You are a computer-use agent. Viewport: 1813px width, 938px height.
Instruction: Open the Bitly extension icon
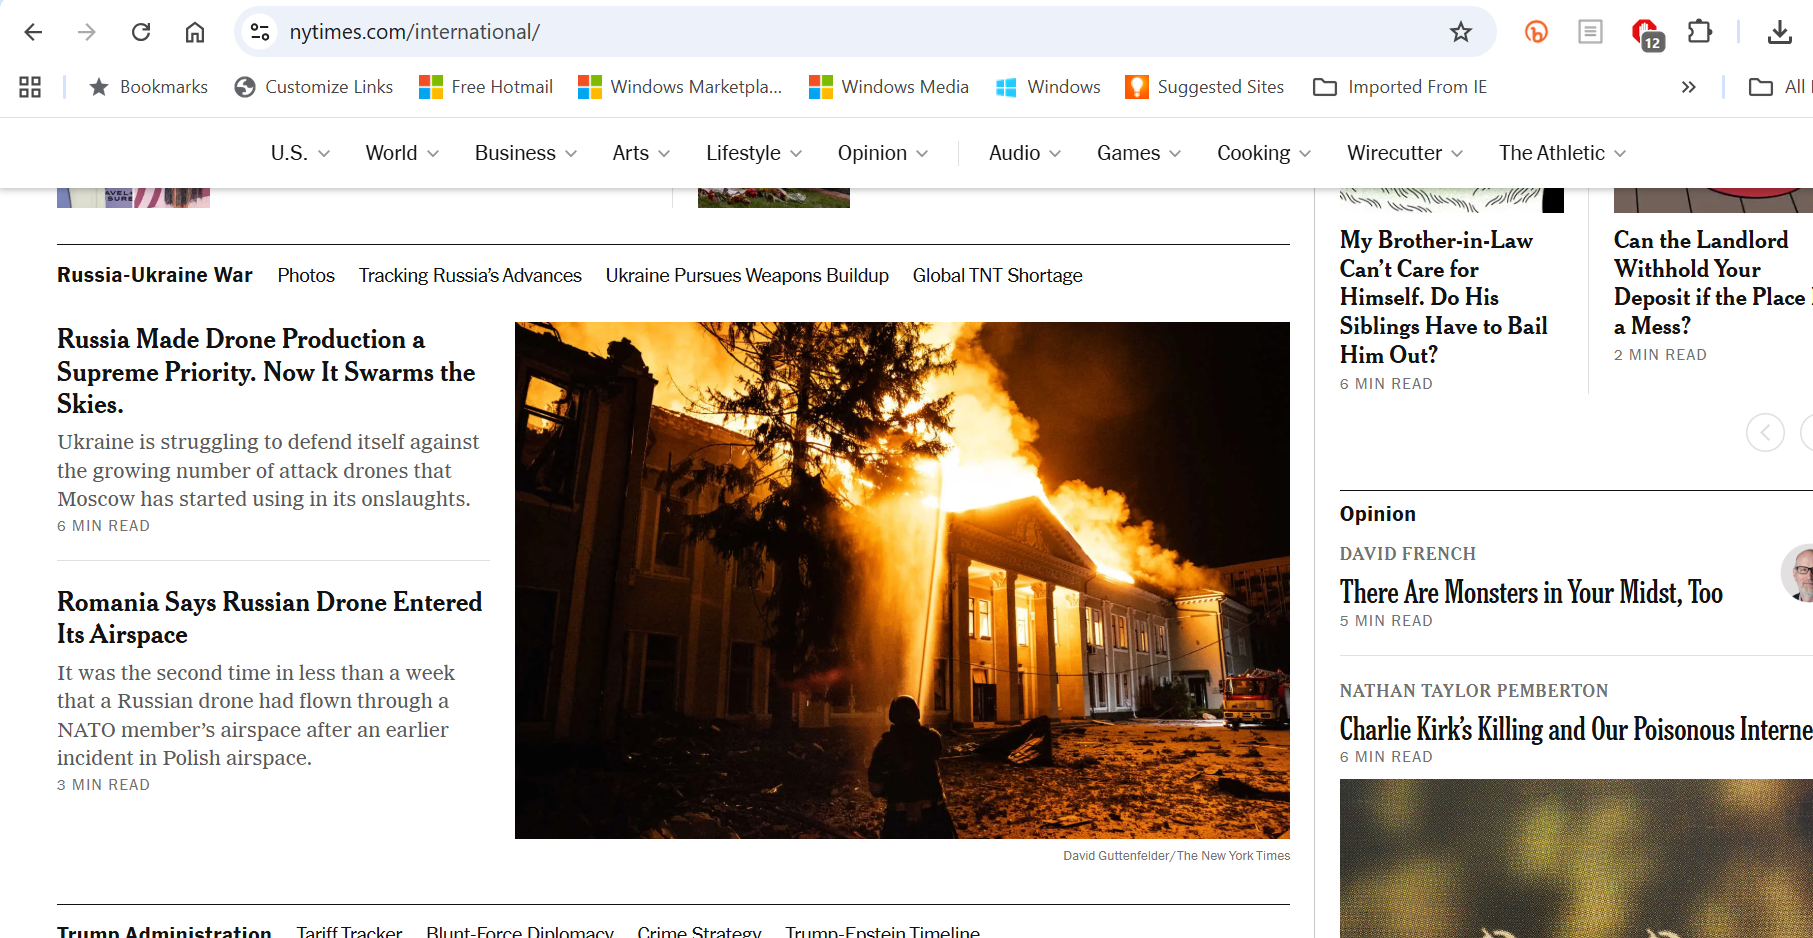pos(1536,31)
